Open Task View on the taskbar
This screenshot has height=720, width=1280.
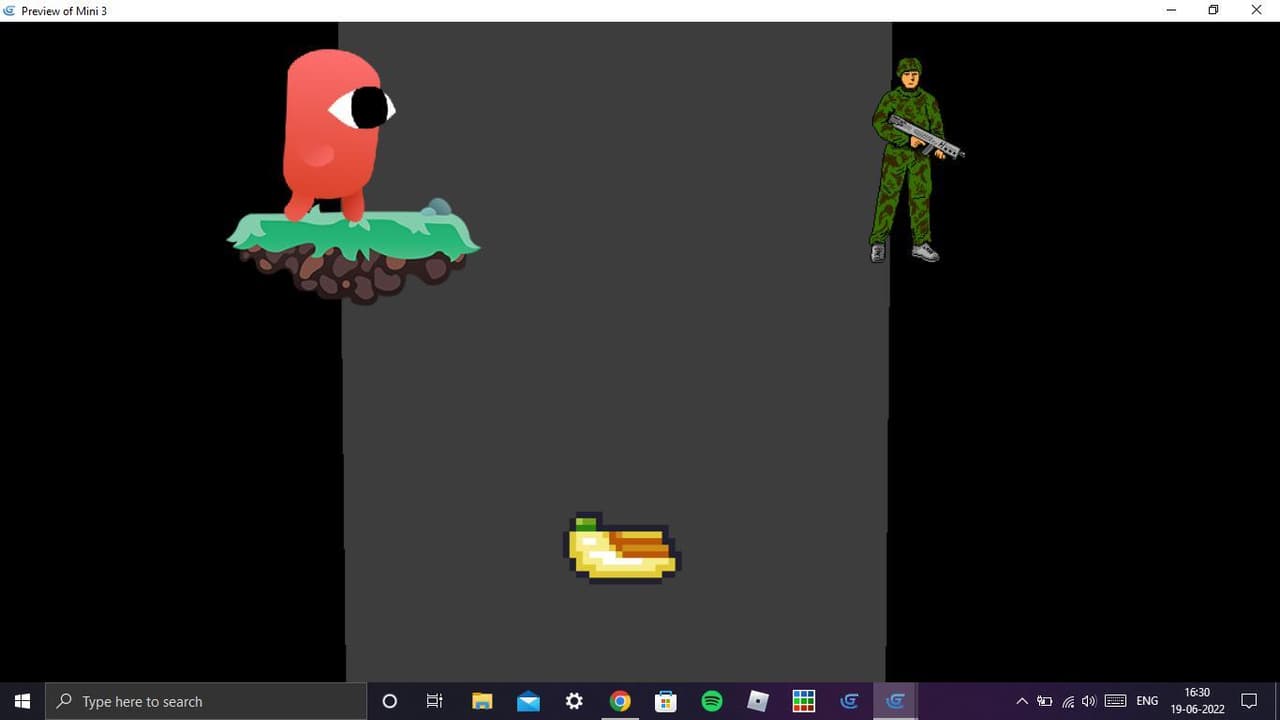click(435, 701)
